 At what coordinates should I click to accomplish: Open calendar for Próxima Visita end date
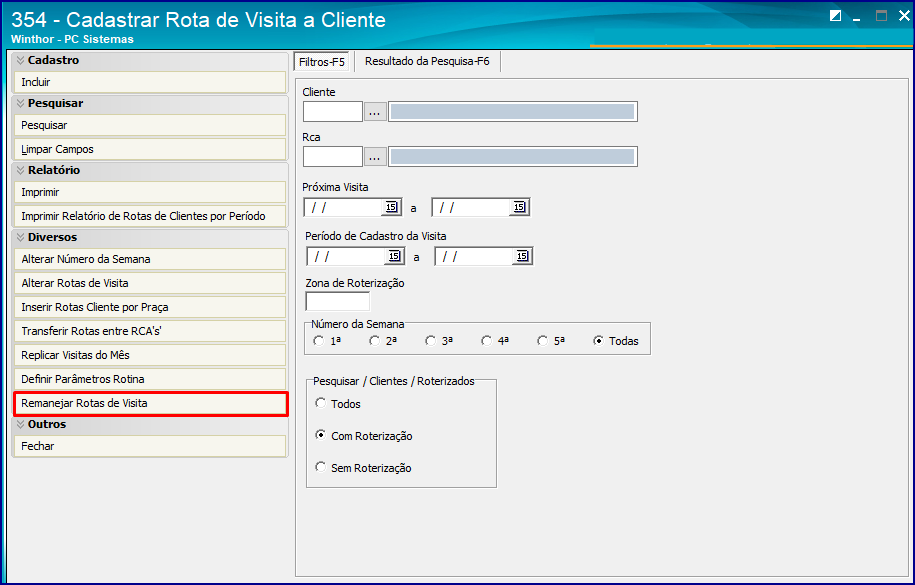coord(519,207)
